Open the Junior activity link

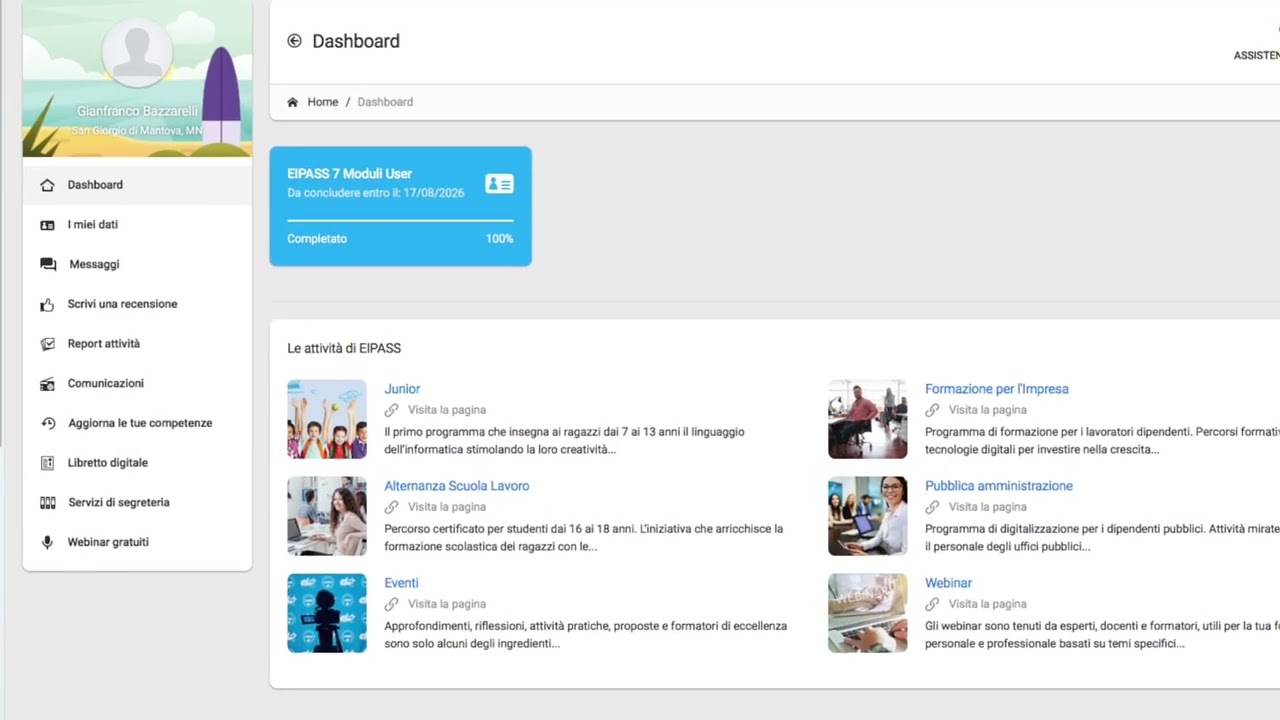tap(402, 389)
